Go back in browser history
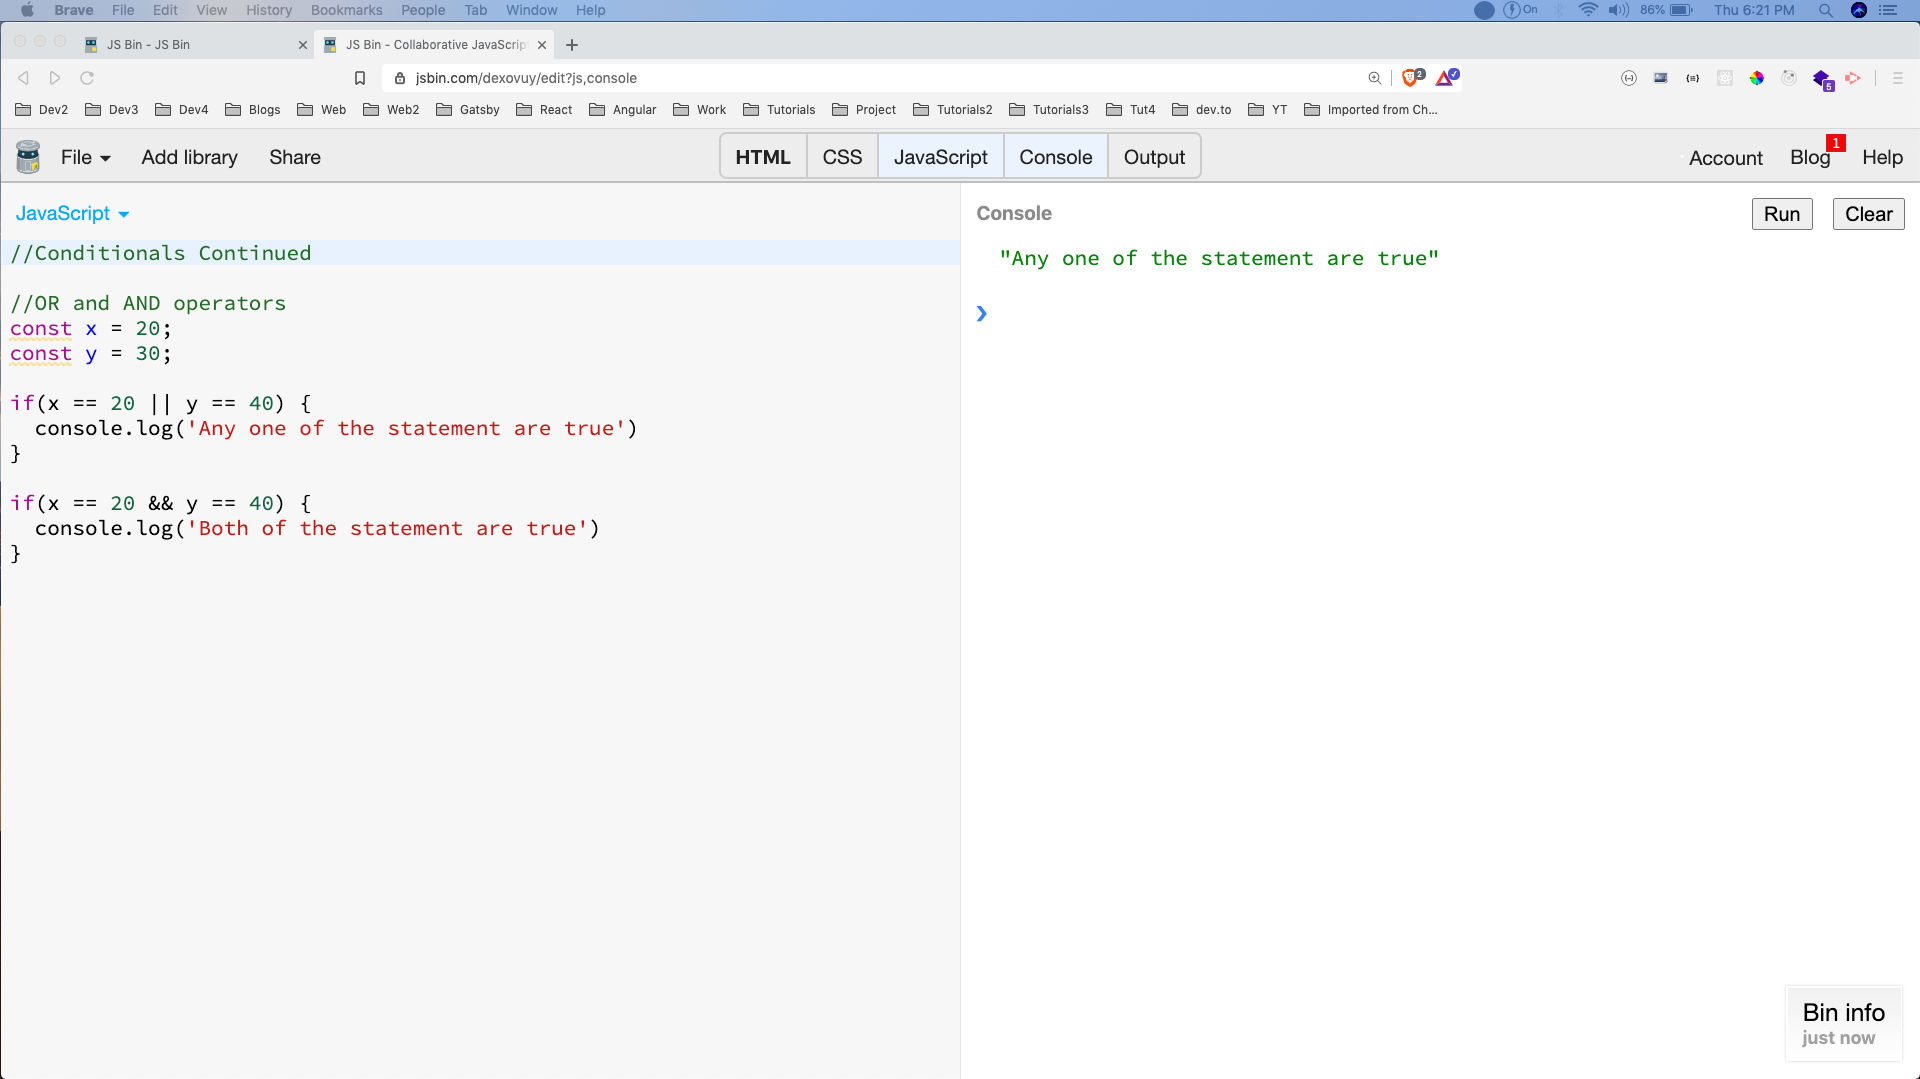This screenshot has width=1920, height=1079. tap(24, 78)
